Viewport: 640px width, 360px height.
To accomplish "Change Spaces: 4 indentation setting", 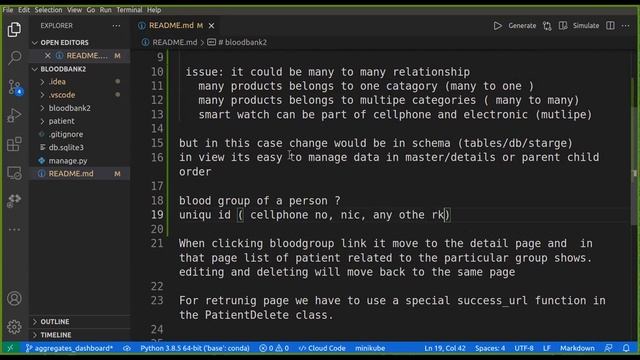I will [x=490, y=348].
